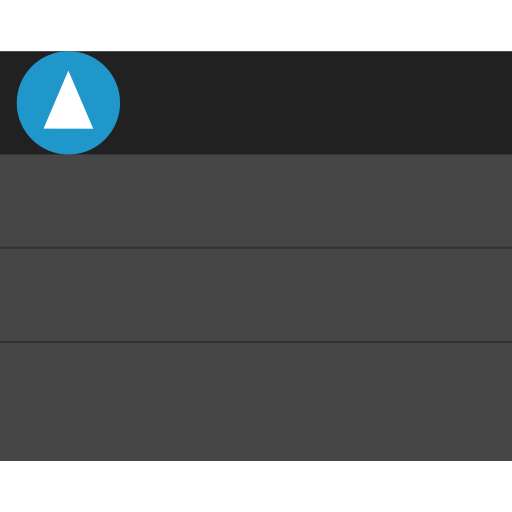
Task: Click the top tip of the white triangle
Action: click(x=68, y=73)
